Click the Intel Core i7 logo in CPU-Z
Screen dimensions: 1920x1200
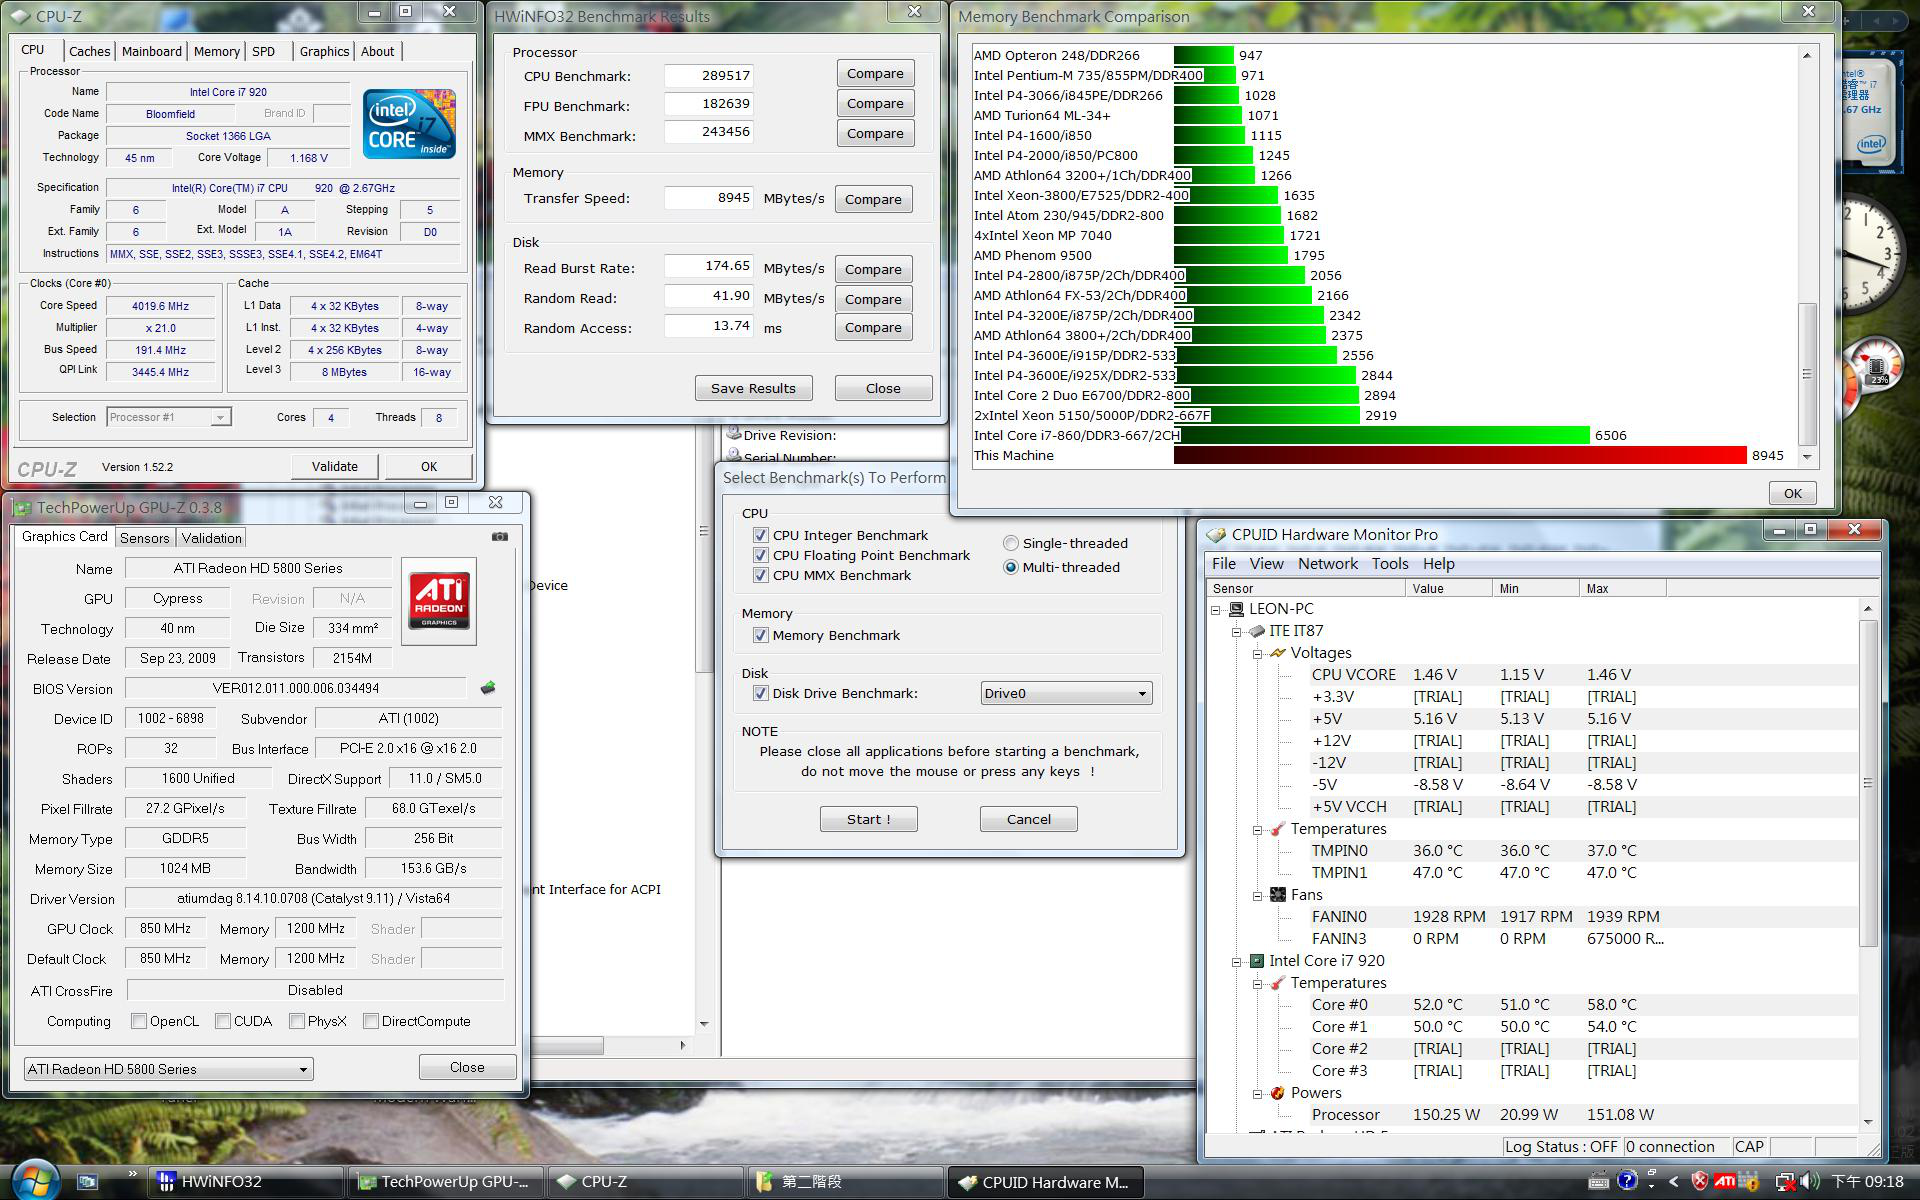click(410, 124)
